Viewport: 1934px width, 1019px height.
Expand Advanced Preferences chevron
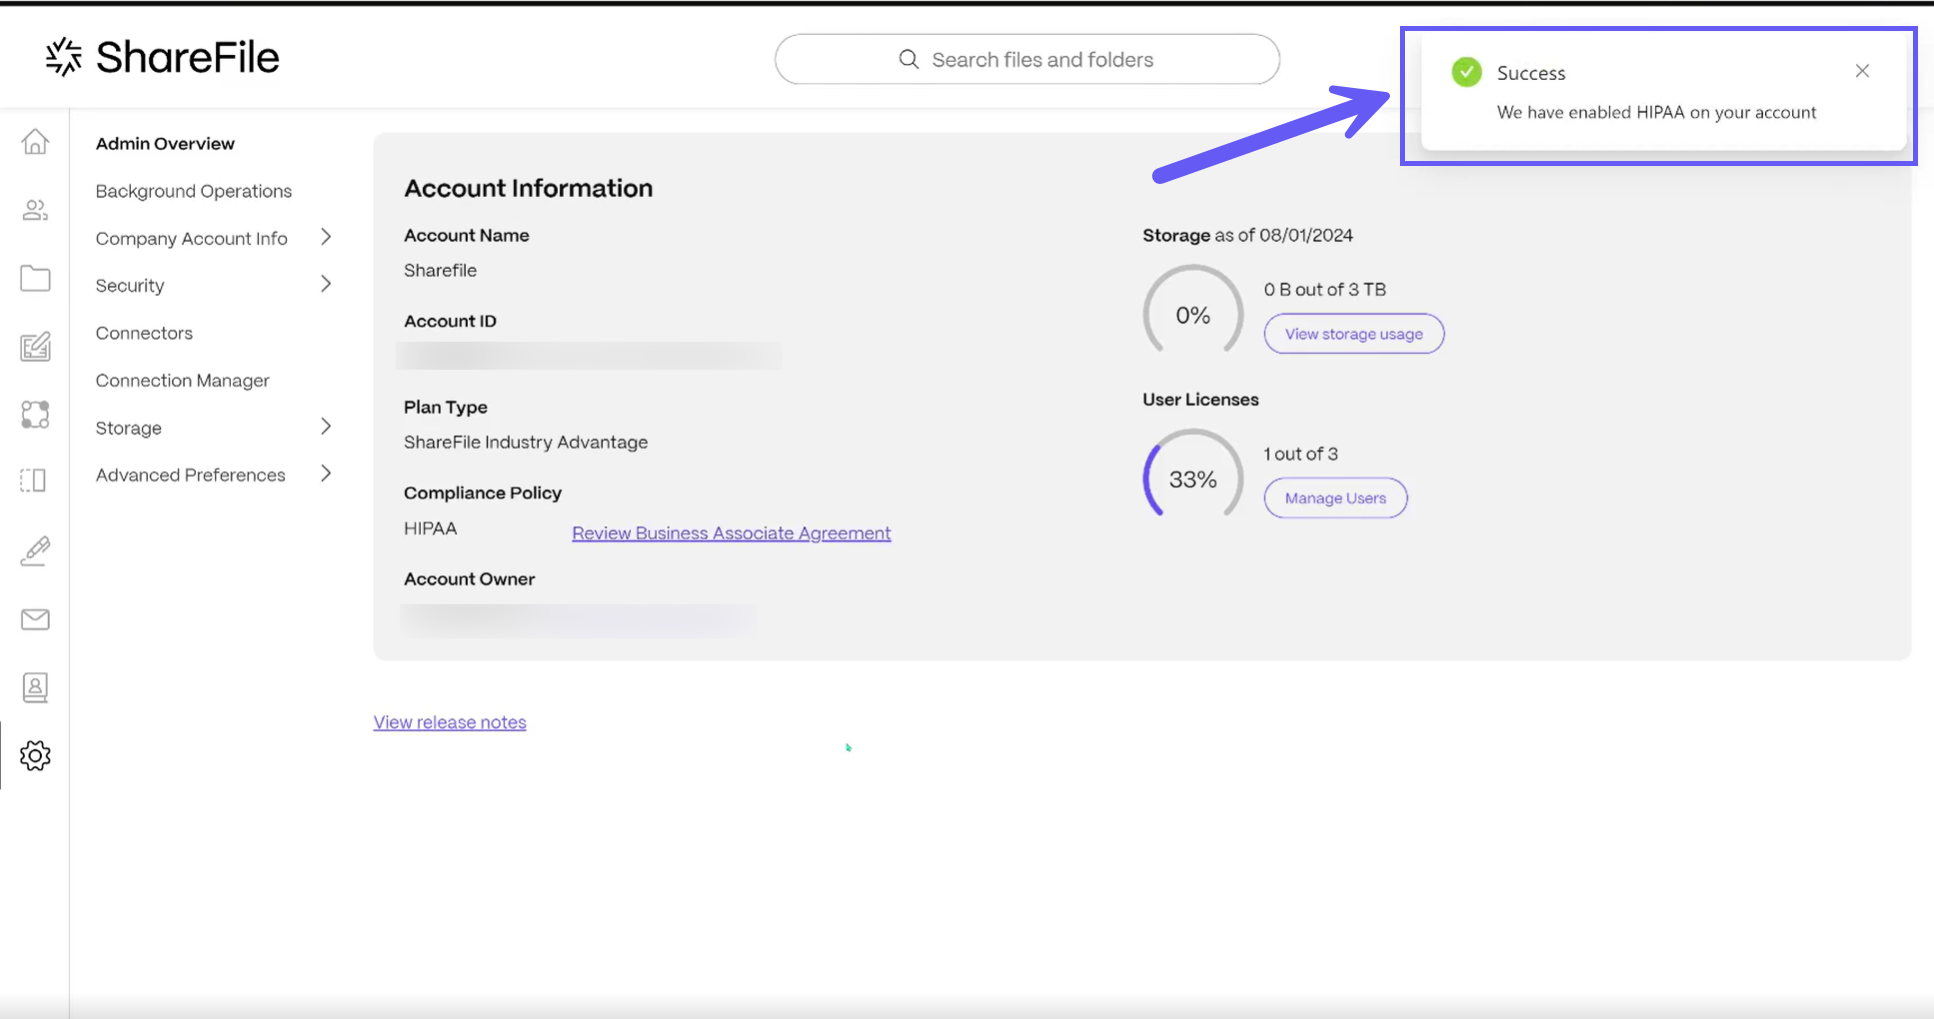tap(326, 473)
